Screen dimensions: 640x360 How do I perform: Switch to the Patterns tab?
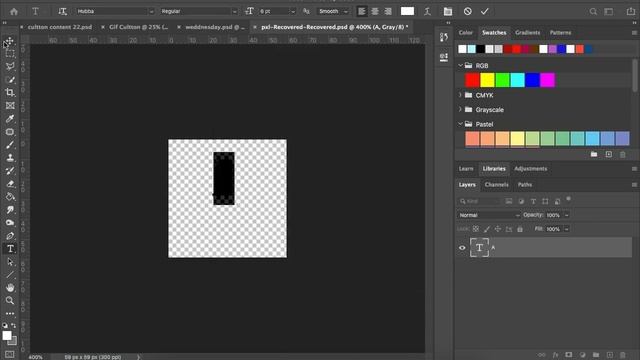560,33
